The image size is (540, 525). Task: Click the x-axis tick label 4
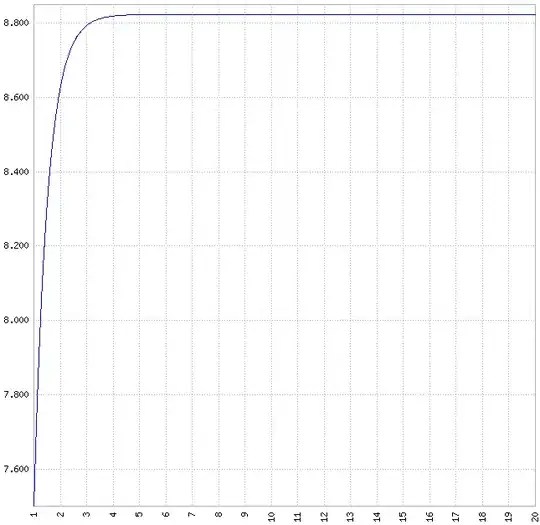pyautogui.click(x=113, y=514)
